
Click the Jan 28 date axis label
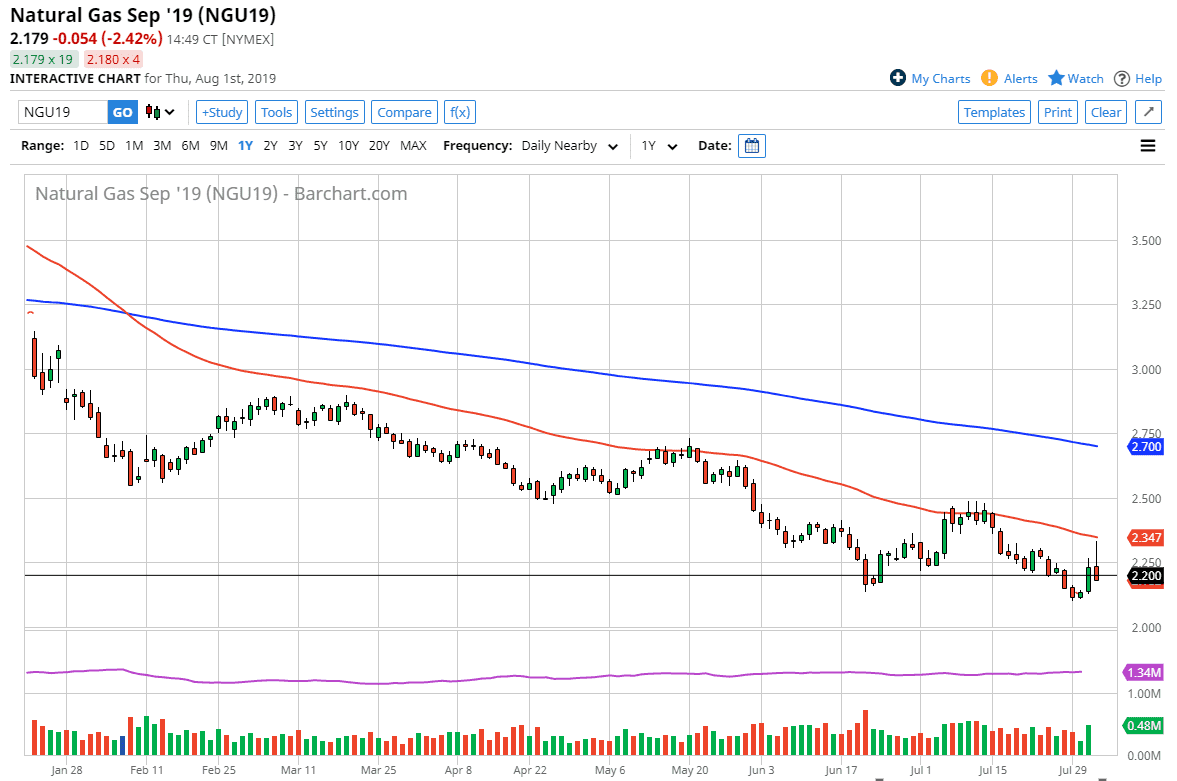67,770
